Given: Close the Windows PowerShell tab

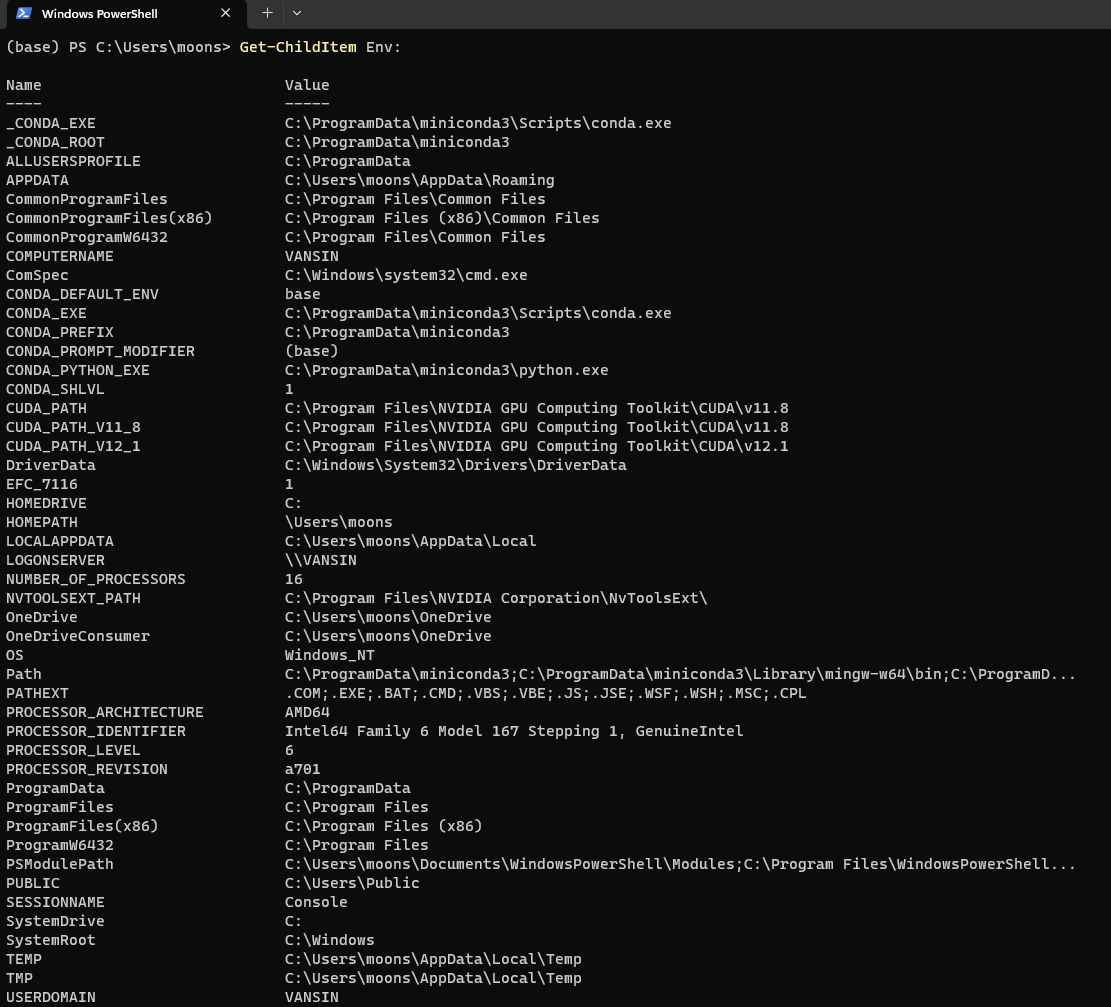Looking at the screenshot, I should point(225,13).
